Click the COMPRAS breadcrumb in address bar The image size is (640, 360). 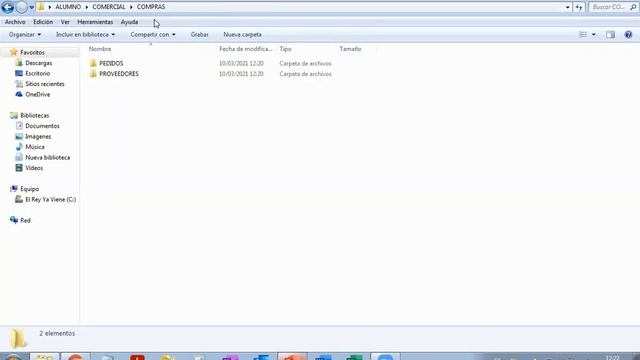(151, 7)
